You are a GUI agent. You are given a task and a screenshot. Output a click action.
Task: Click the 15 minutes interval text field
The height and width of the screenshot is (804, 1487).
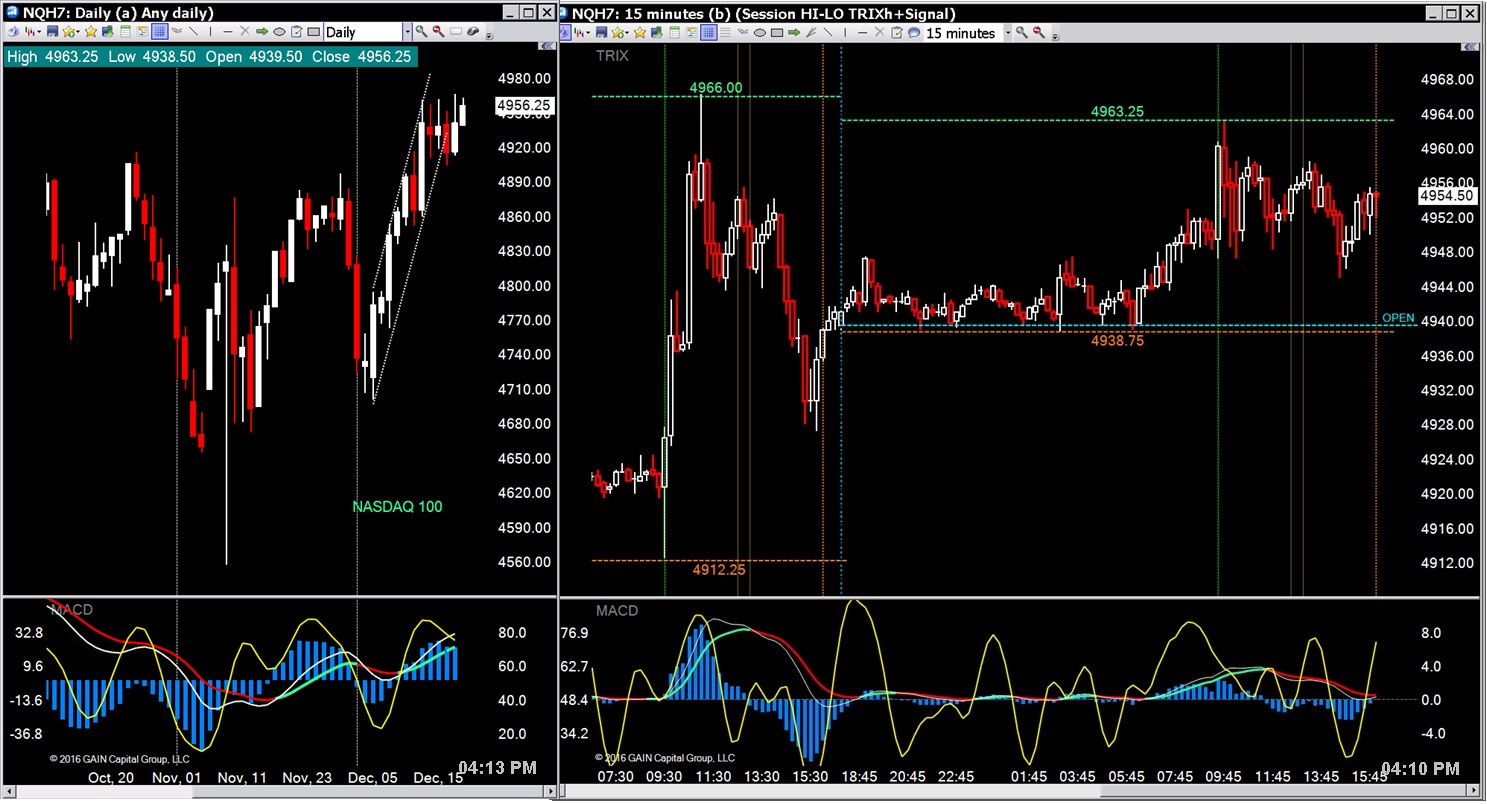(962, 33)
